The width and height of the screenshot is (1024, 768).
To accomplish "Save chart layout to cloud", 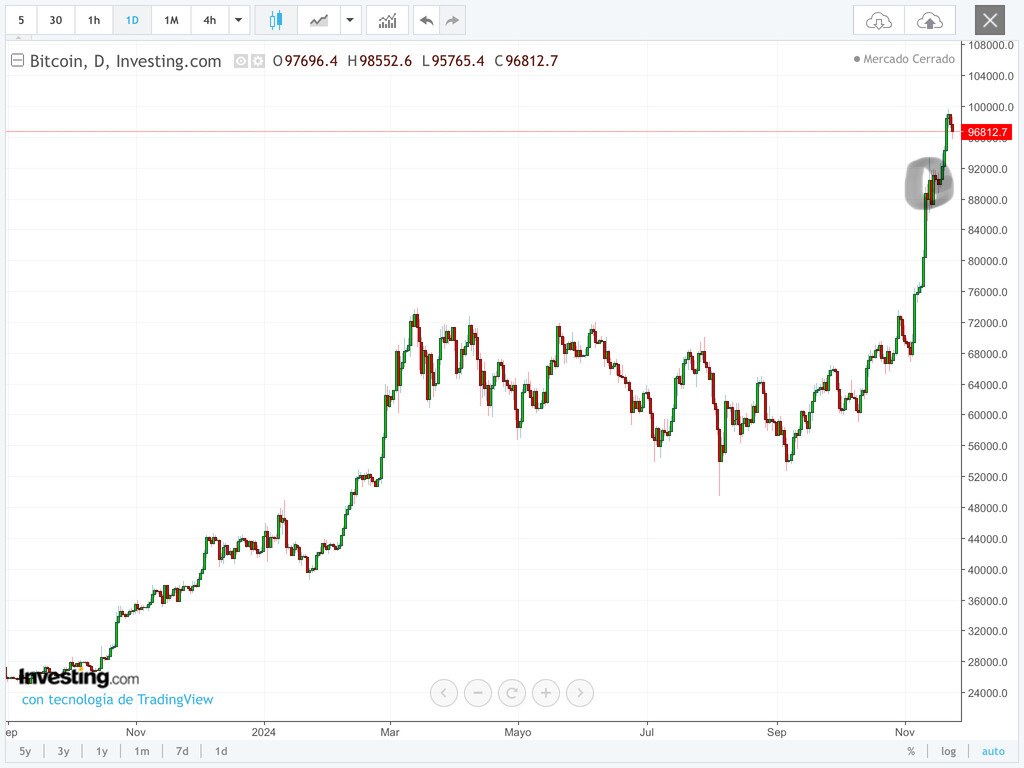I will (x=930, y=20).
